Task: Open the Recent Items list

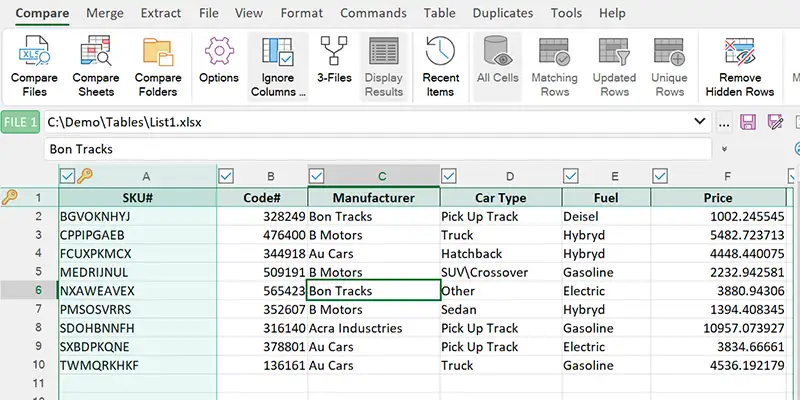Action: pos(440,66)
